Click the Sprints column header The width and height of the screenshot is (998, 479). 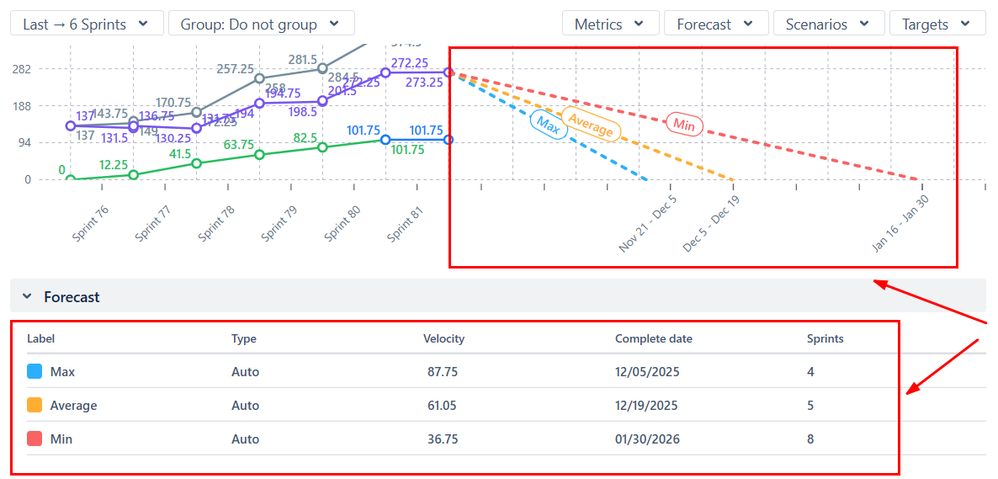[825, 339]
